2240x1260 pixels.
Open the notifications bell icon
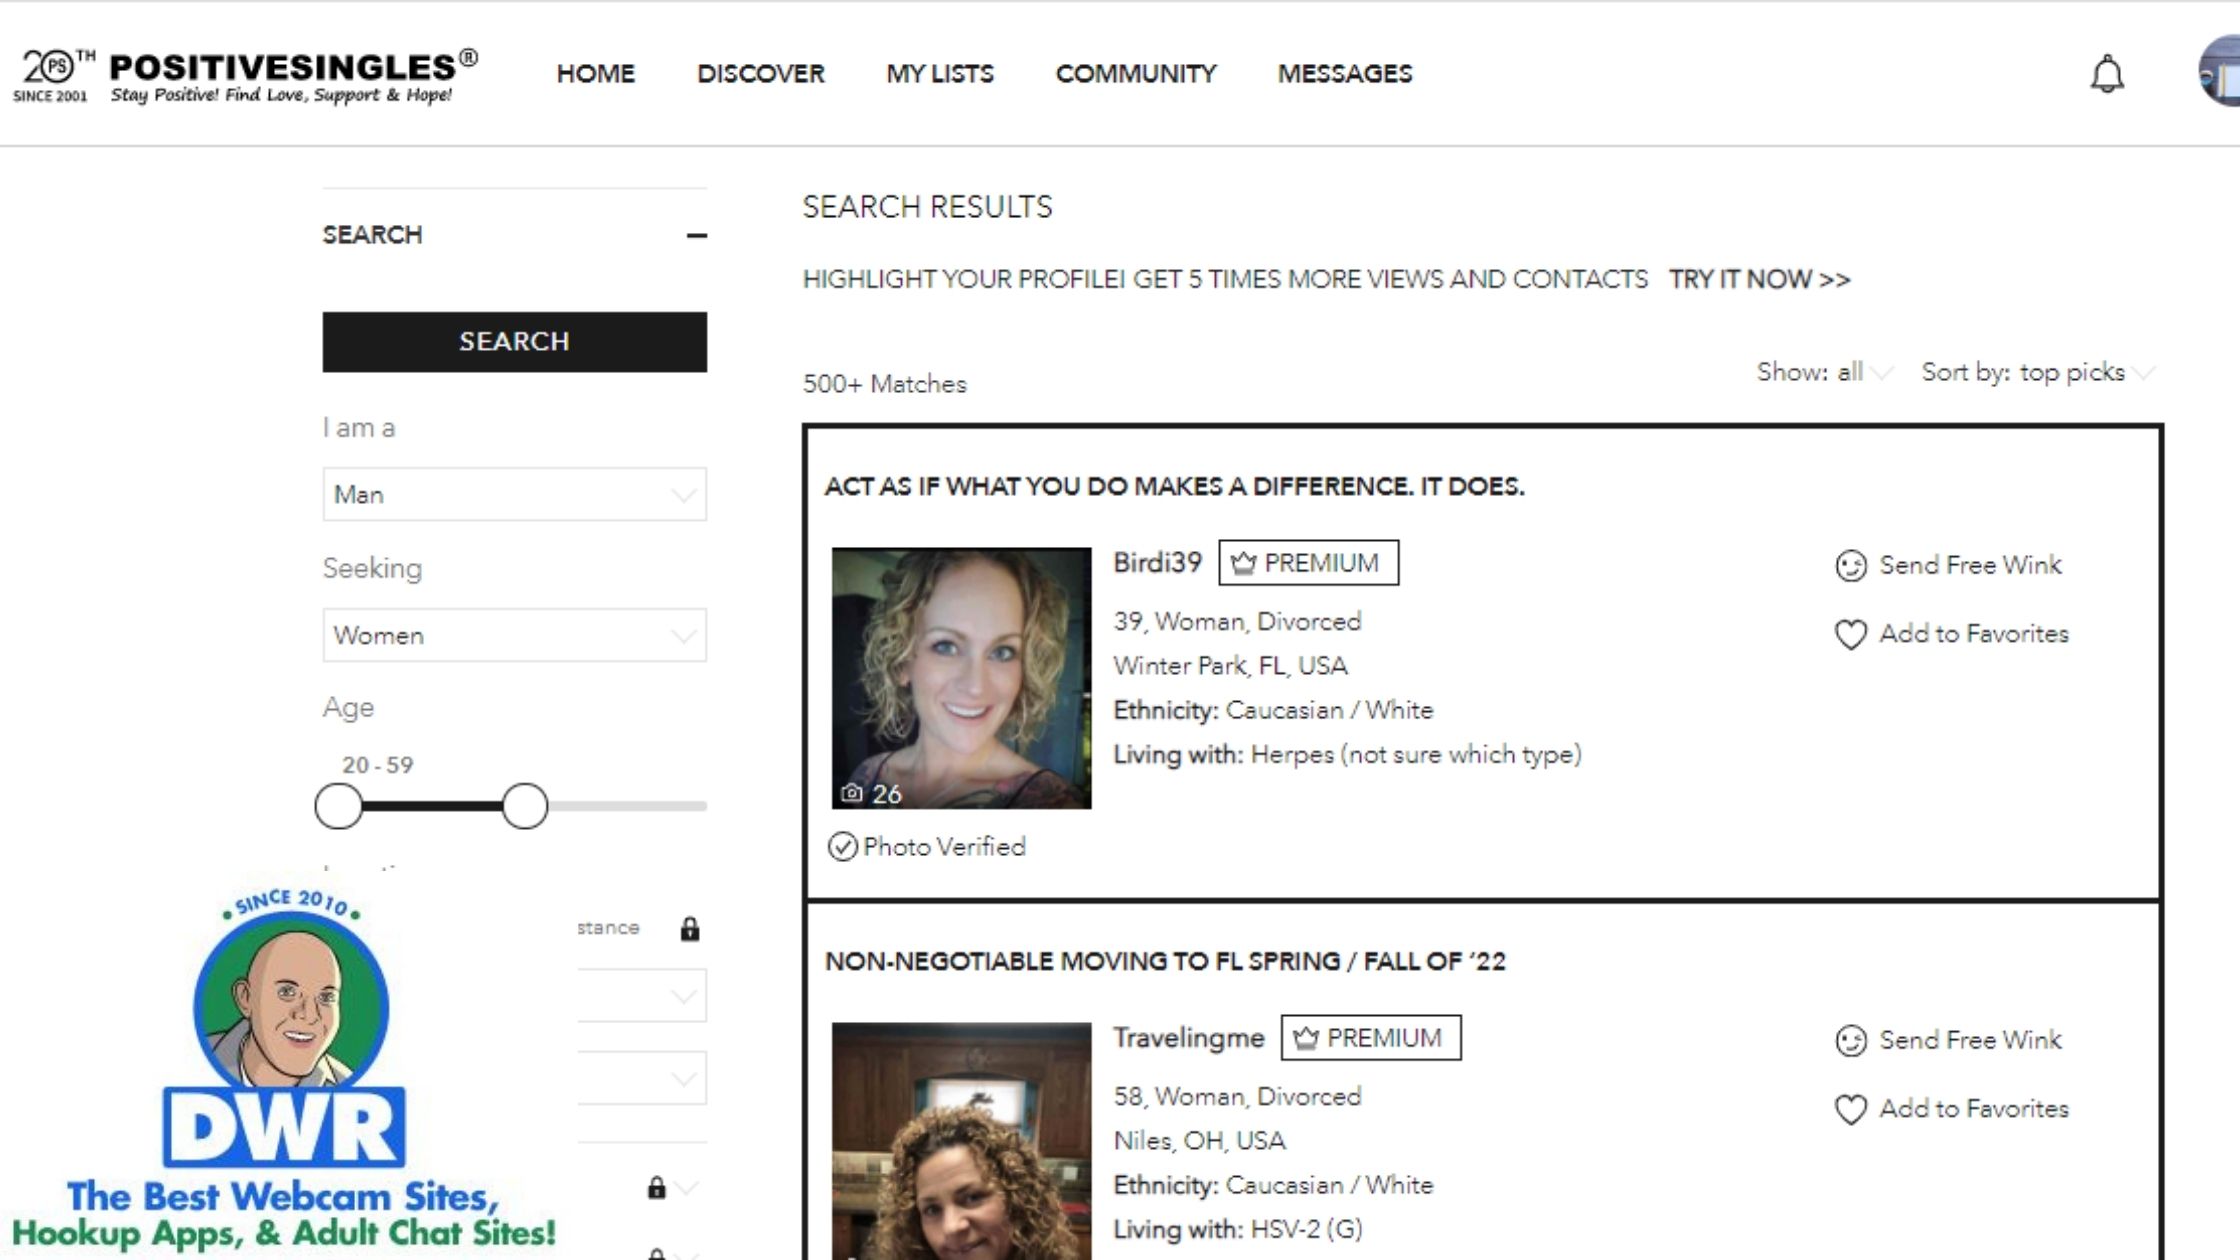(2107, 74)
